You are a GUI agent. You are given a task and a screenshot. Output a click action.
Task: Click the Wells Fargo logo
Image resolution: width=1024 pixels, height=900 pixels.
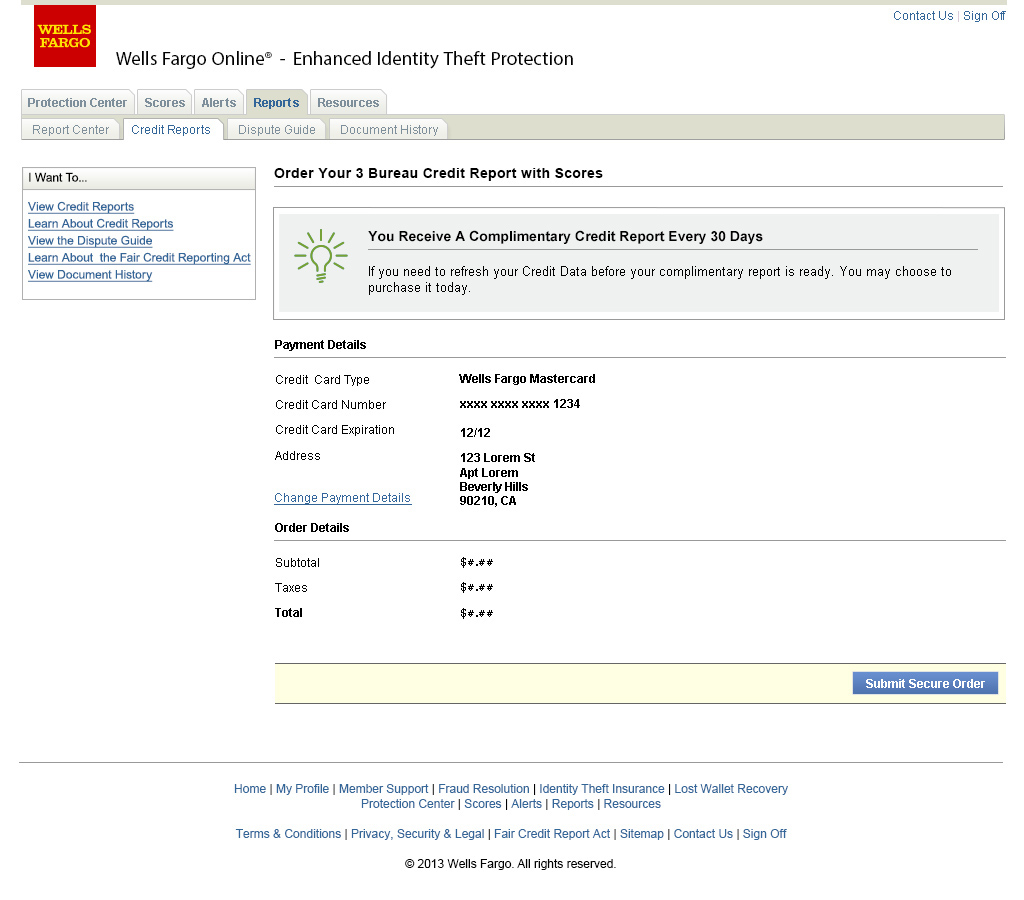[x=65, y=36]
